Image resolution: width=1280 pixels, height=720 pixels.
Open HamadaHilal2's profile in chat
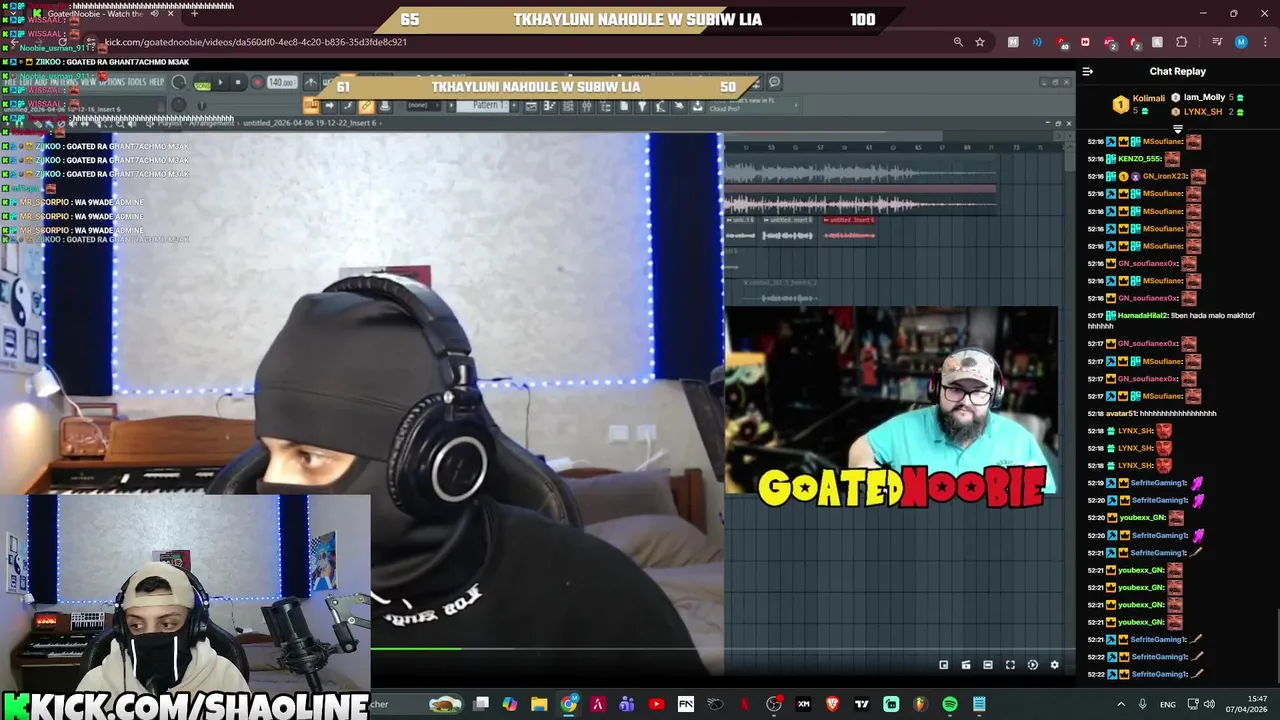pos(1144,316)
